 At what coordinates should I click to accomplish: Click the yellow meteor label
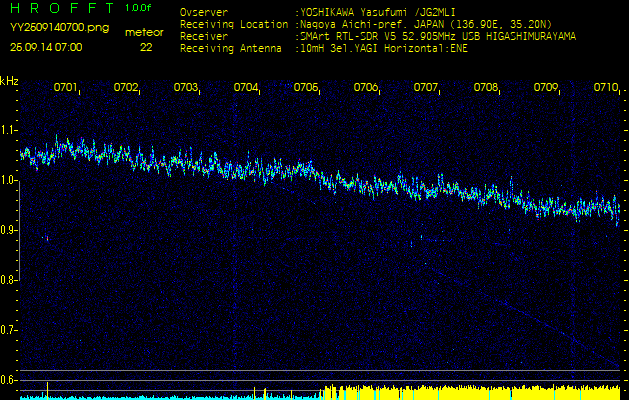pos(144,32)
